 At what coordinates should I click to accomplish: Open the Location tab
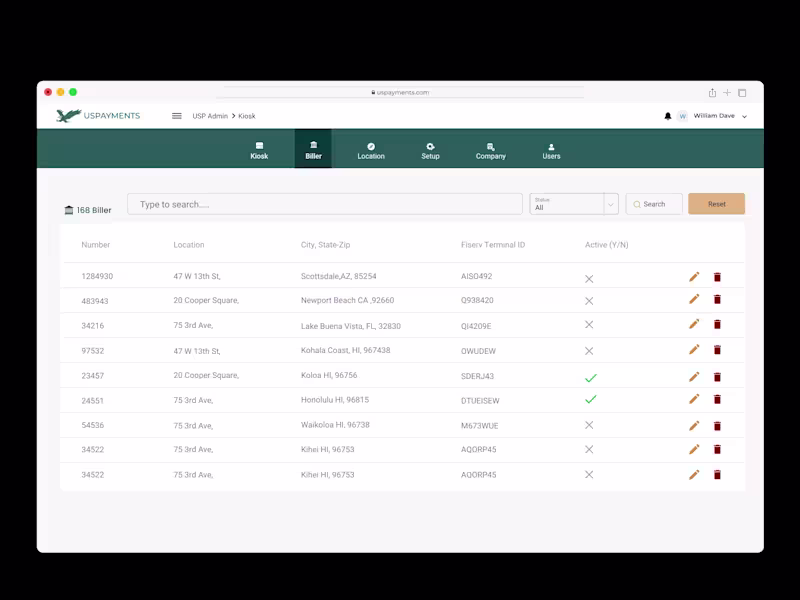tap(371, 151)
